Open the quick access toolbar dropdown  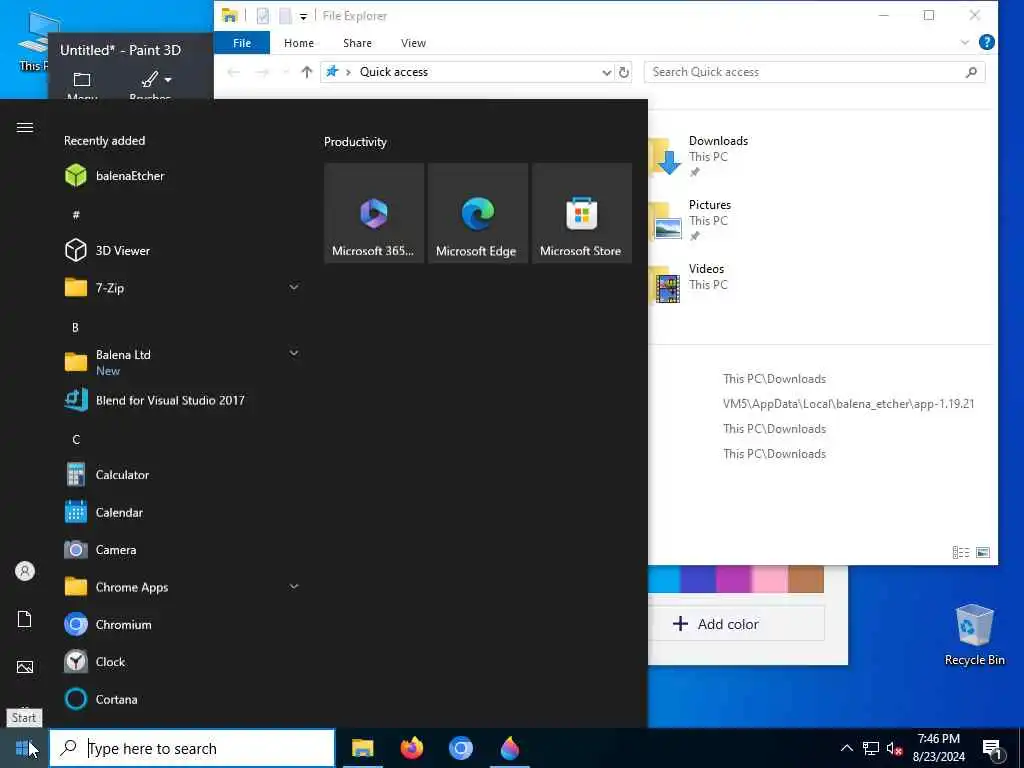click(x=303, y=16)
